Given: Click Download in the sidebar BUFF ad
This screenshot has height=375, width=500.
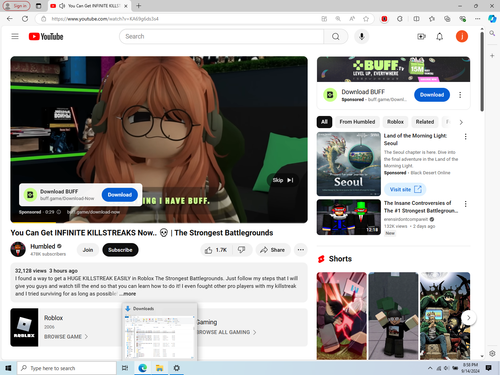Looking at the screenshot, I should pos(432,95).
